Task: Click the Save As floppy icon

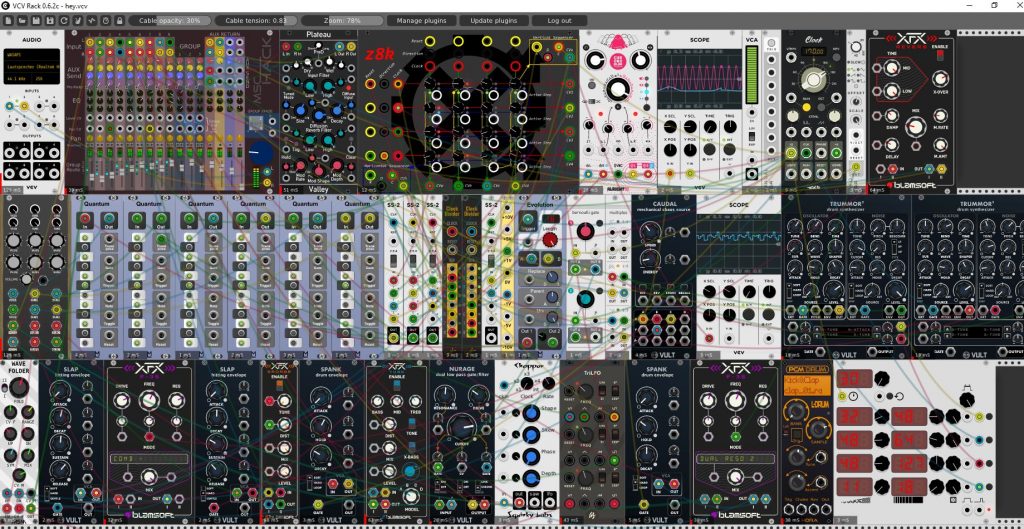Action: (50, 20)
